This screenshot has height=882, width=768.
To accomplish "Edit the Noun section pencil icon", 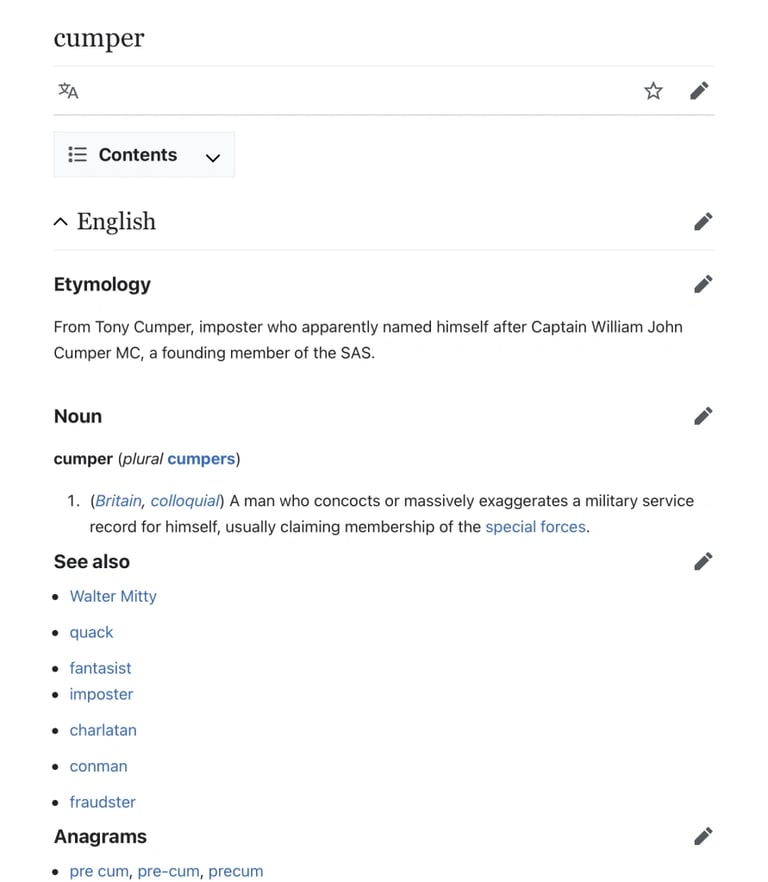I will [703, 416].
